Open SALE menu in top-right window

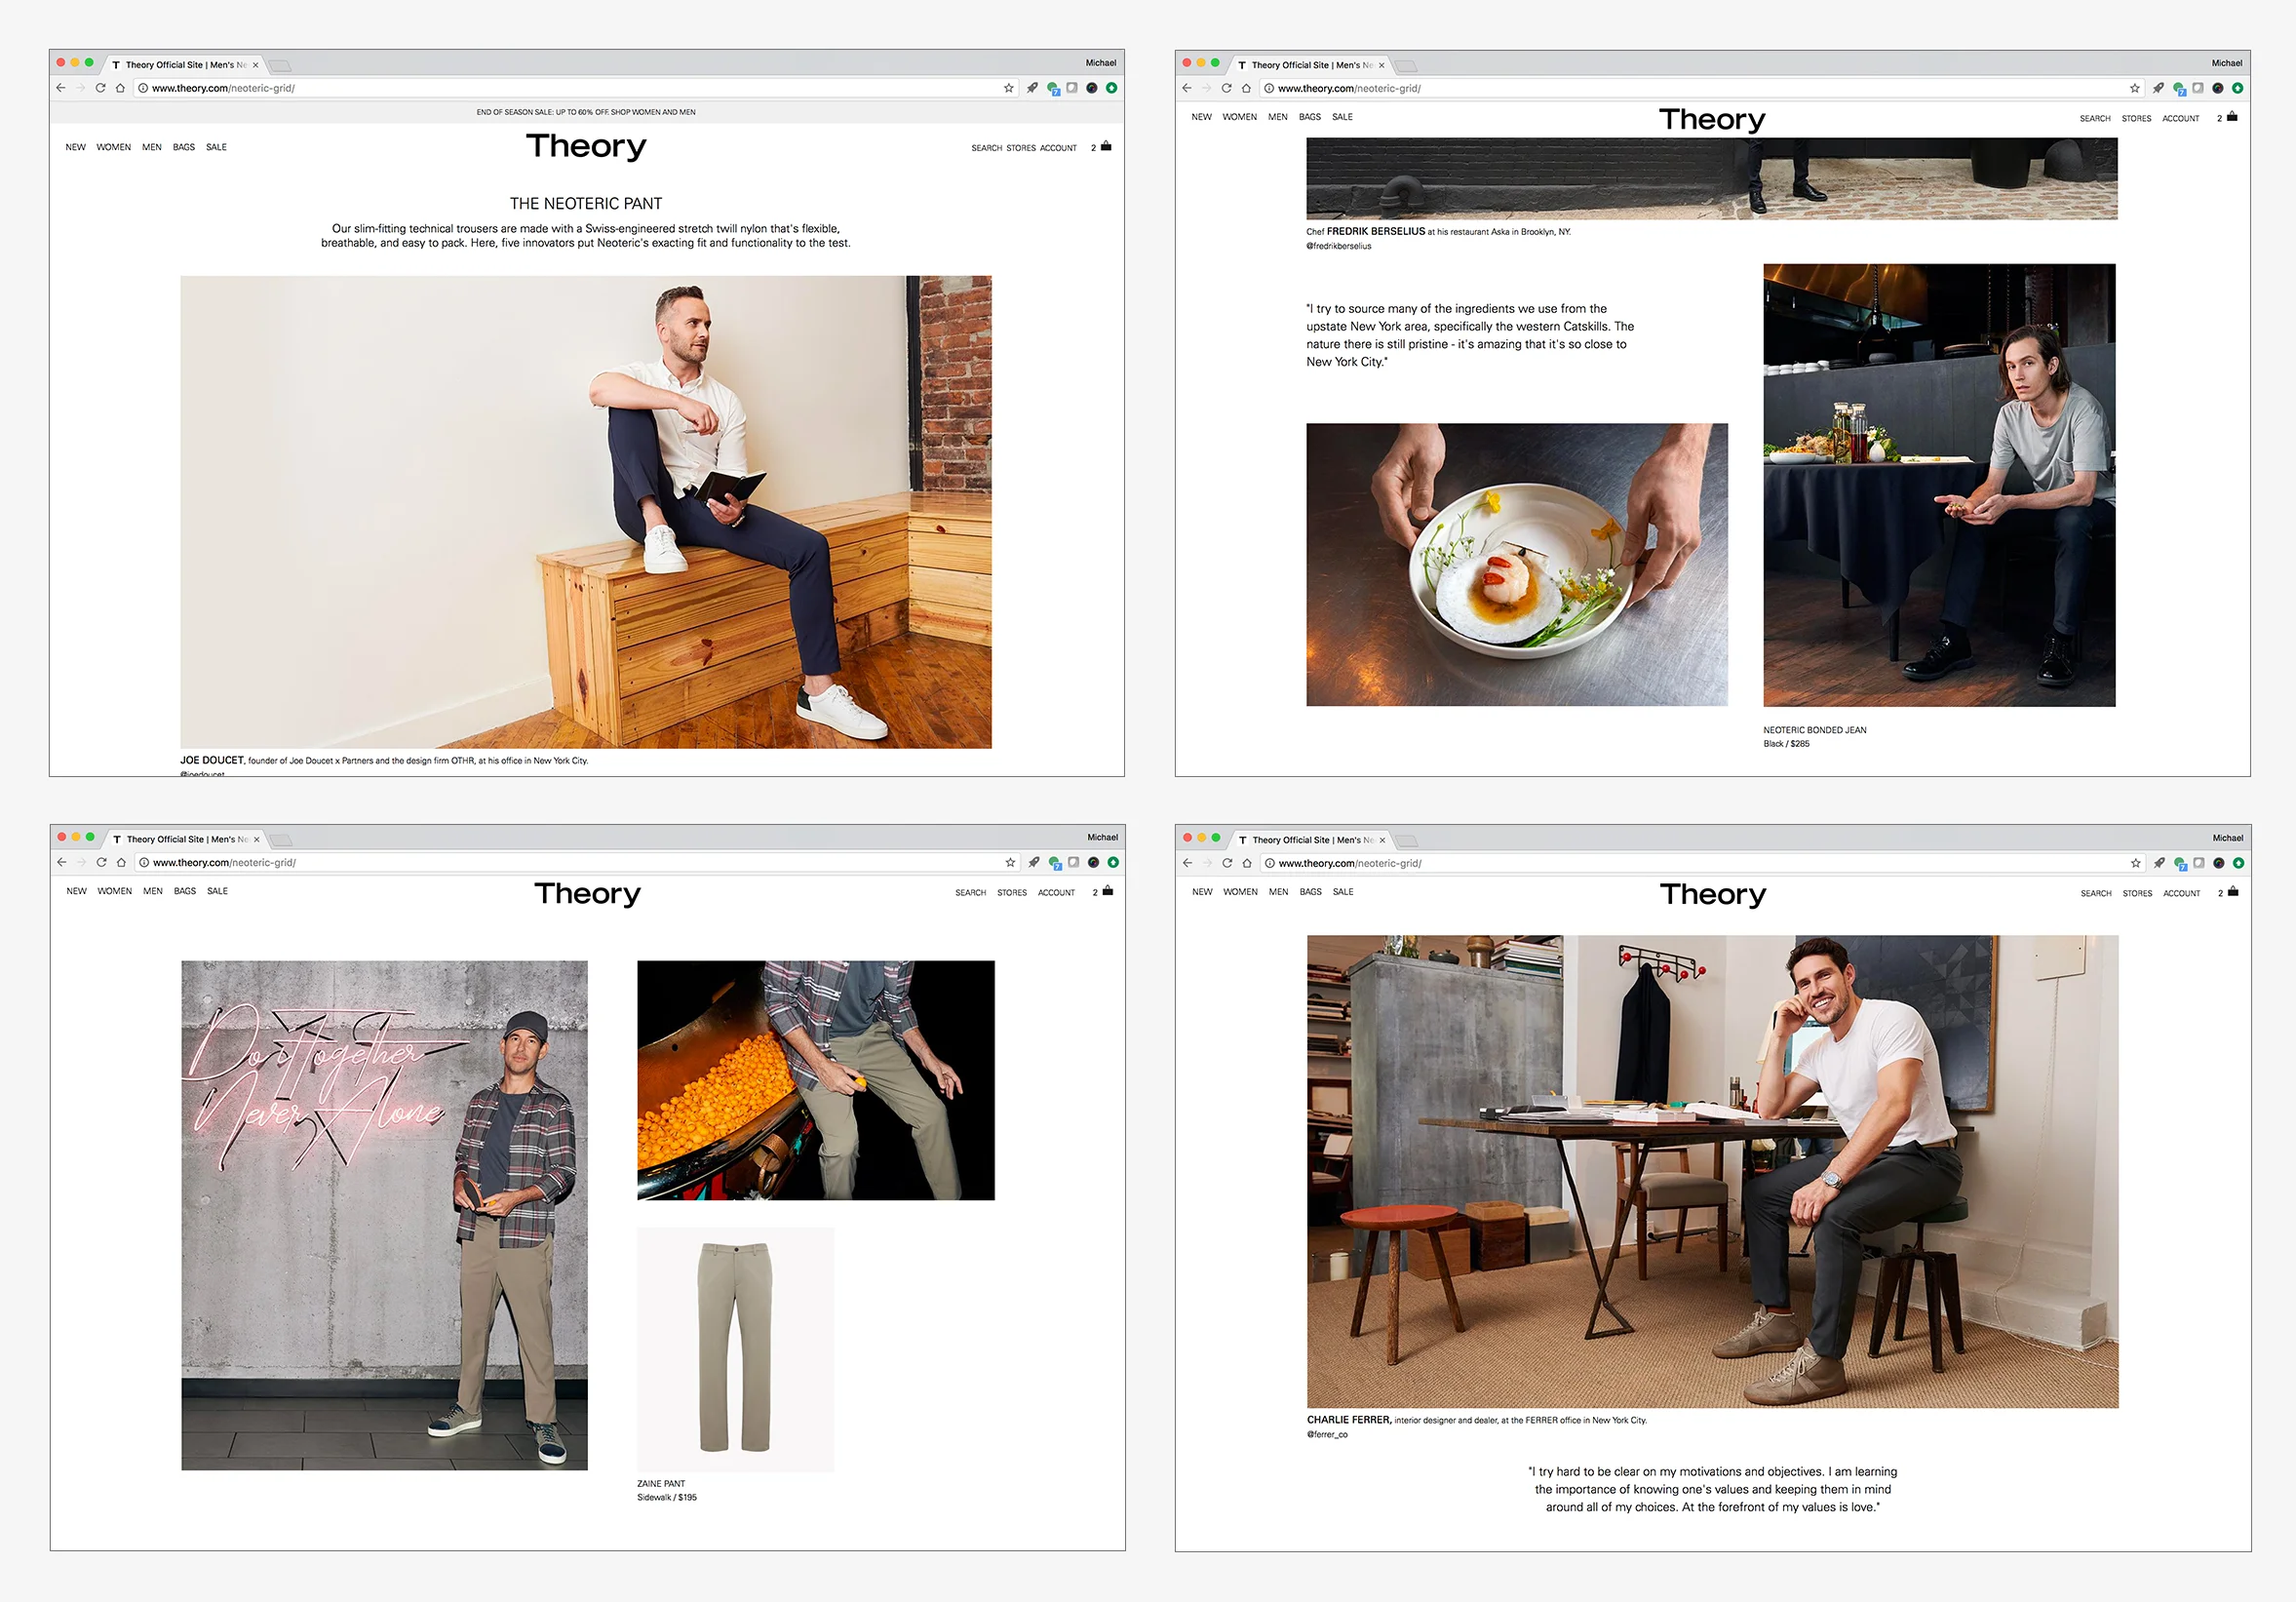(1342, 117)
